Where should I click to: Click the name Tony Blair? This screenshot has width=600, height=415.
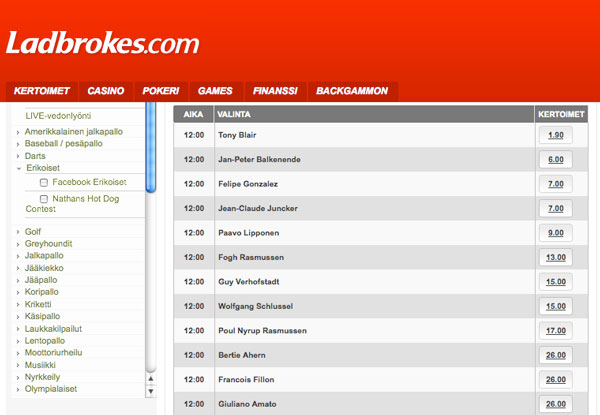click(x=237, y=135)
